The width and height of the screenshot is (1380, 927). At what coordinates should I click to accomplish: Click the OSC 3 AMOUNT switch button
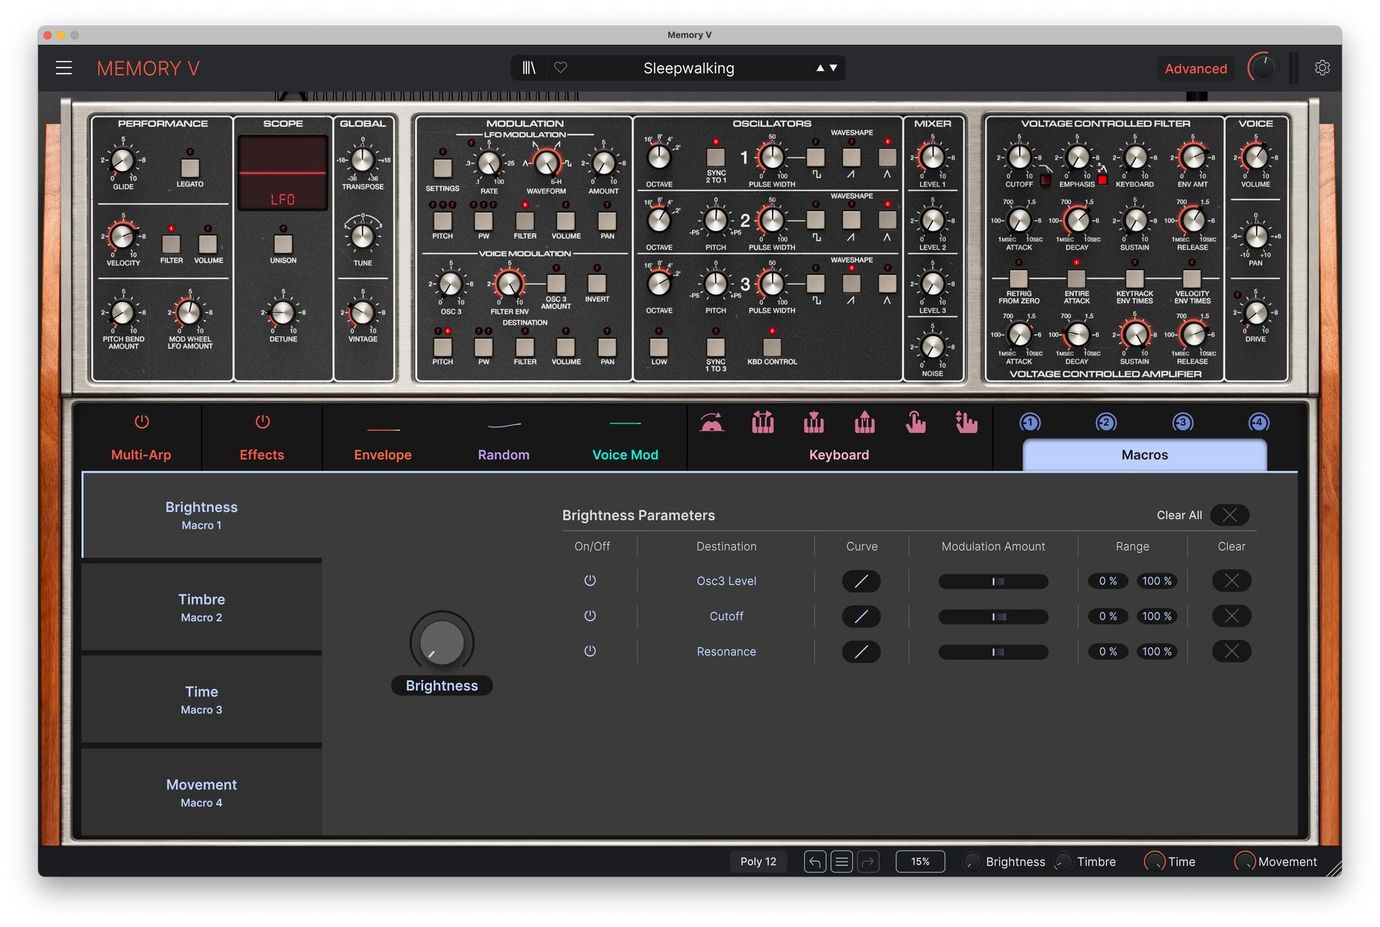pos(556,283)
